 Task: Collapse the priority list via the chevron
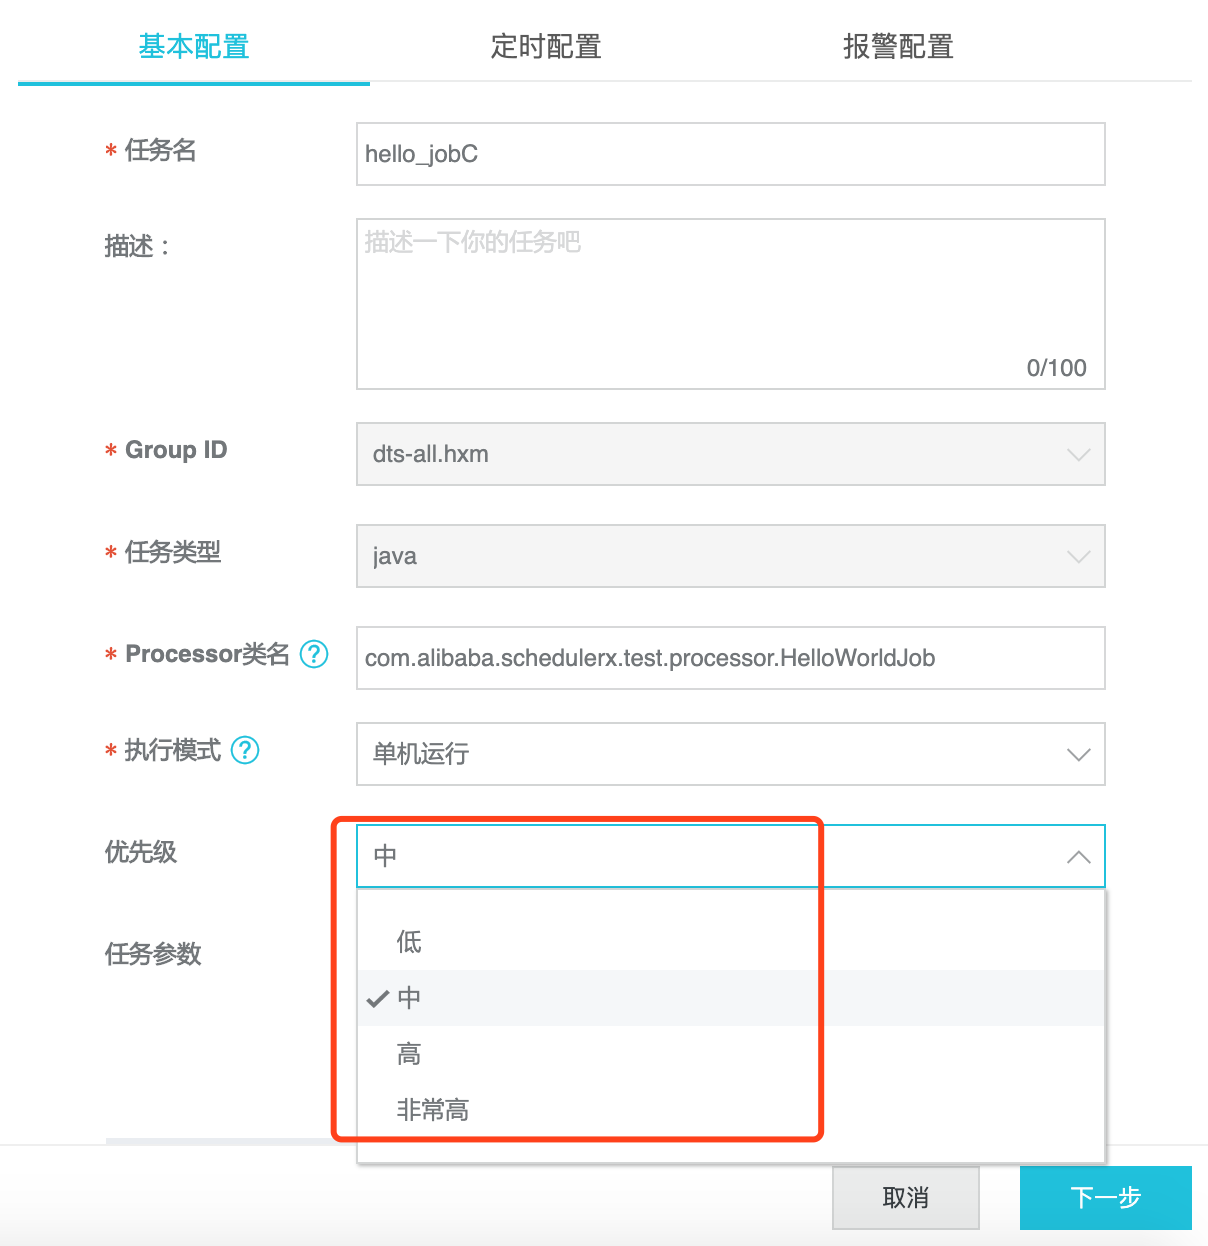pyautogui.click(x=1078, y=857)
